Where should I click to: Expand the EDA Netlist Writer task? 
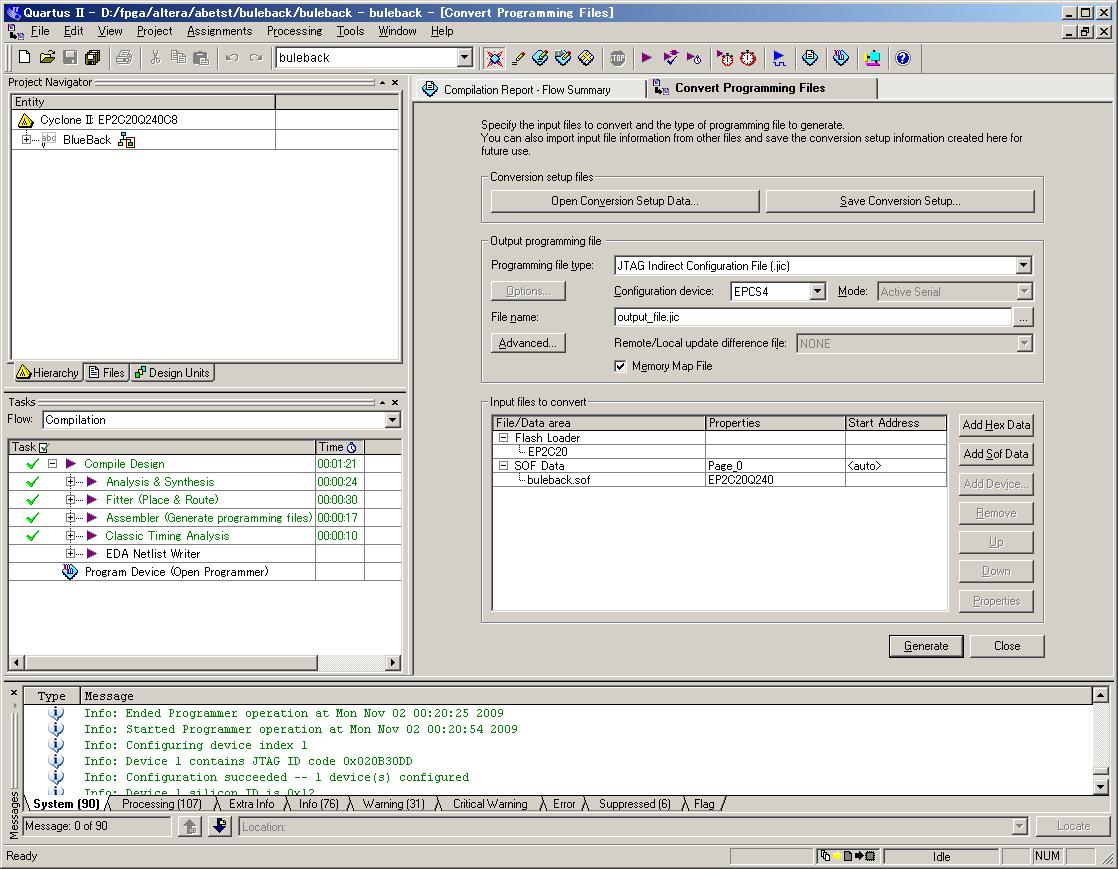coord(70,553)
